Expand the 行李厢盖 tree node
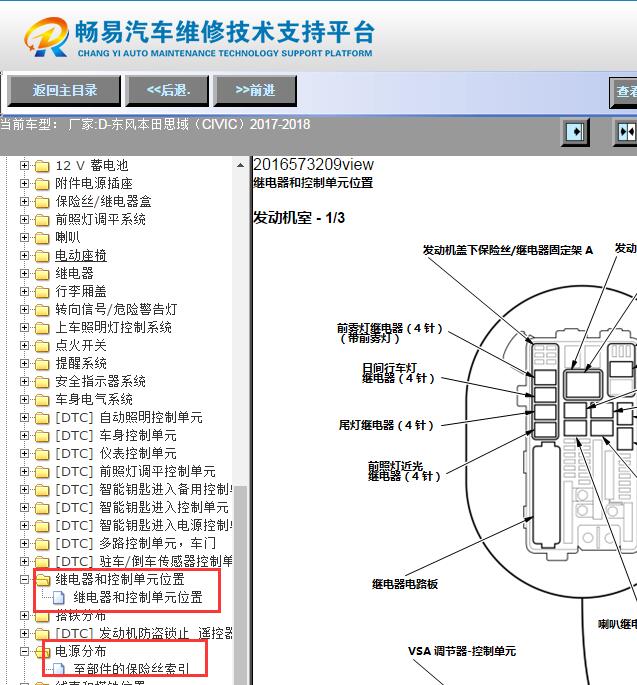This screenshot has width=637, height=685. click(24, 291)
